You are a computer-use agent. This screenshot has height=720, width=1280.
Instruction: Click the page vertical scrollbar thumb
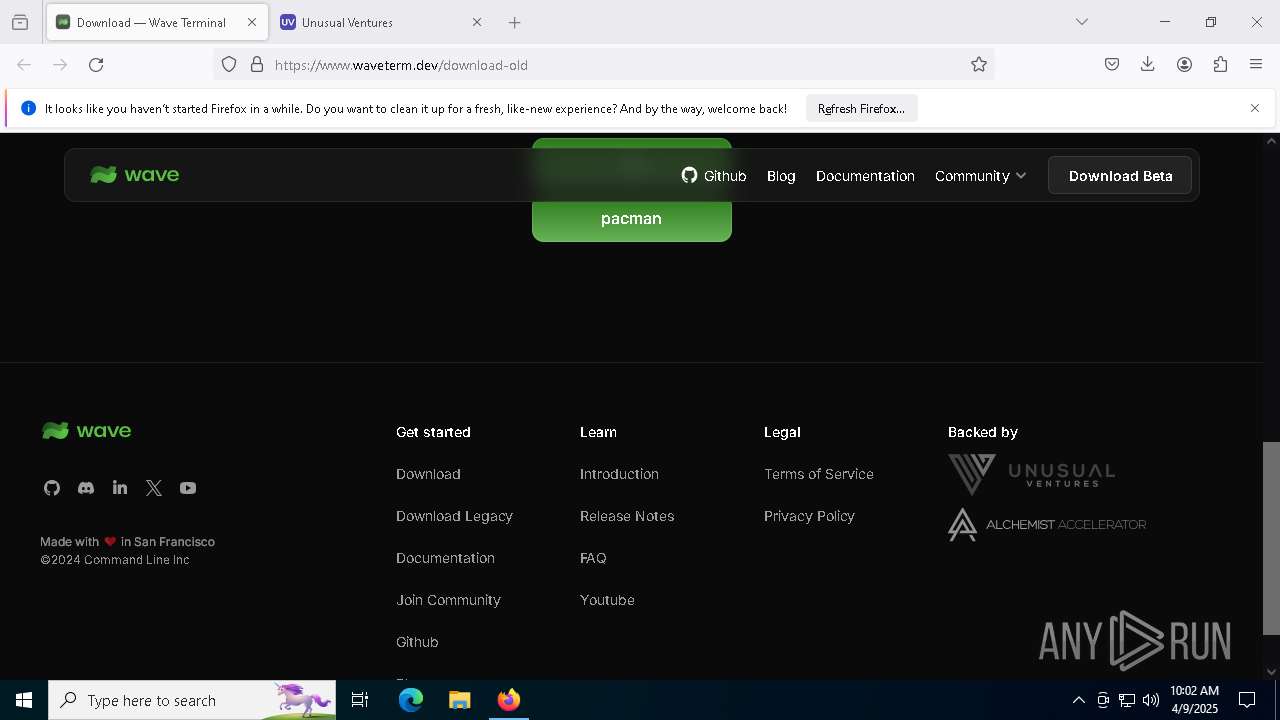point(1271,538)
